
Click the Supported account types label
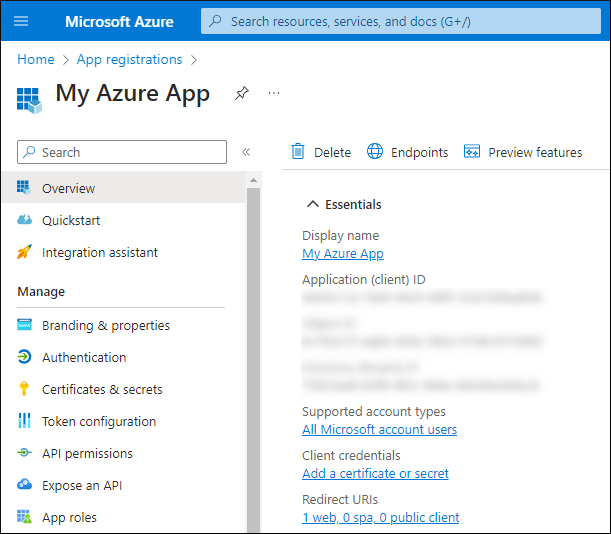click(374, 412)
